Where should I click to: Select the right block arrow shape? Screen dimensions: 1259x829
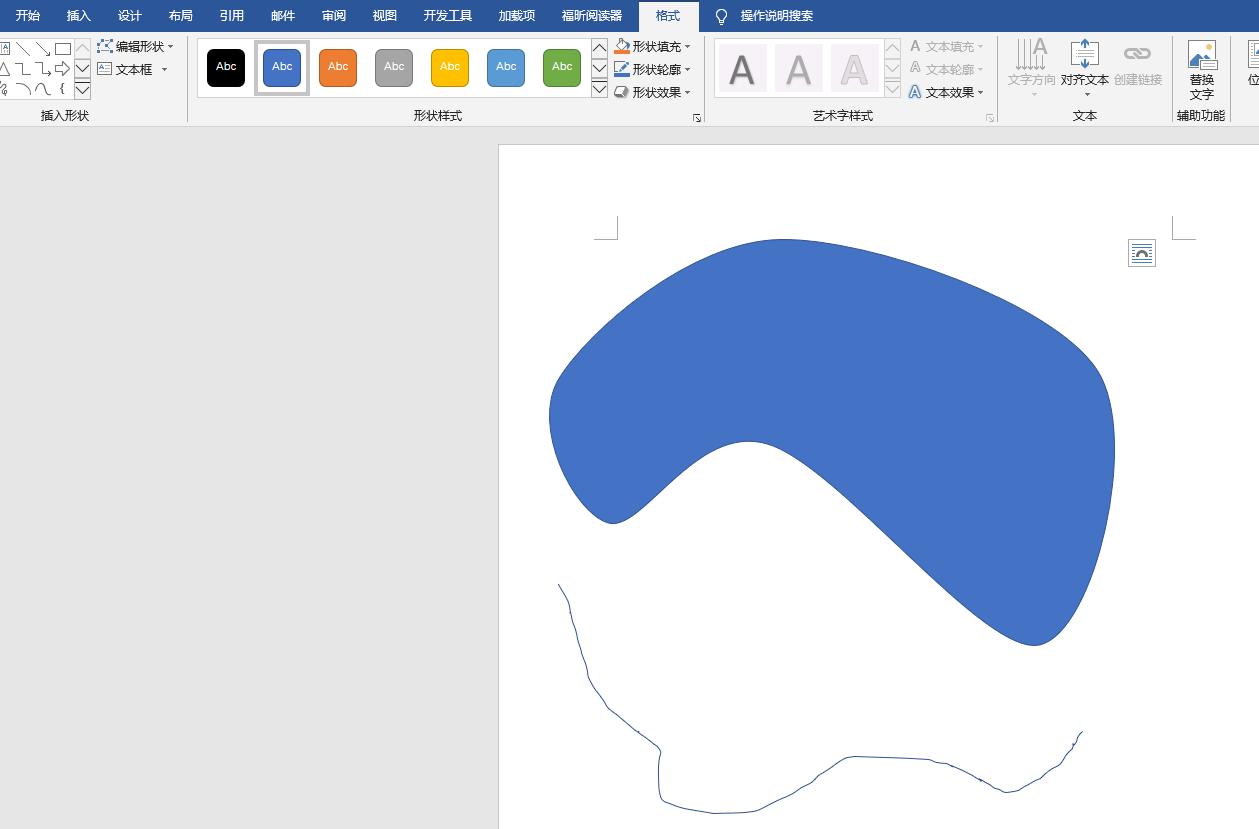[x=63, y=69]
